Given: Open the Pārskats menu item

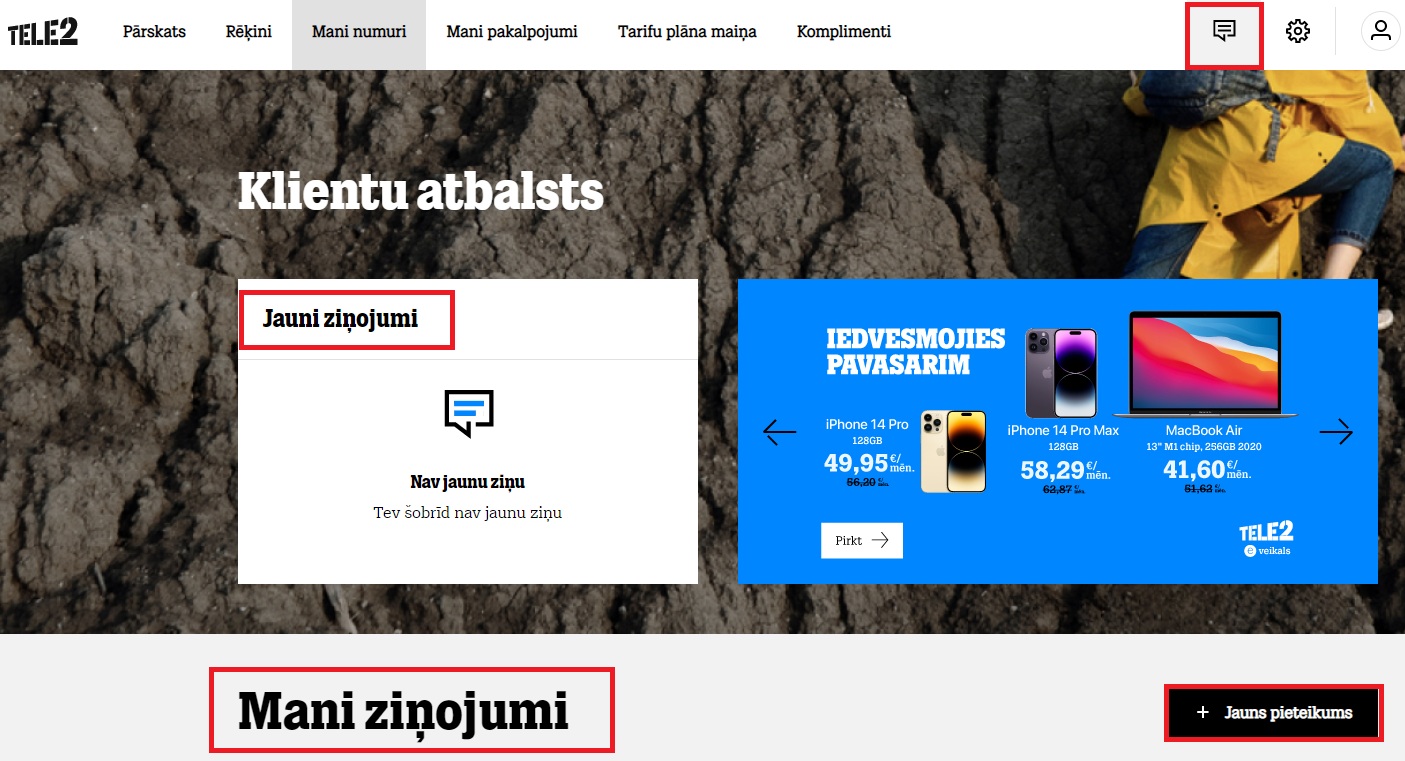Looking at the screenshot, I should tap(154, 32).
